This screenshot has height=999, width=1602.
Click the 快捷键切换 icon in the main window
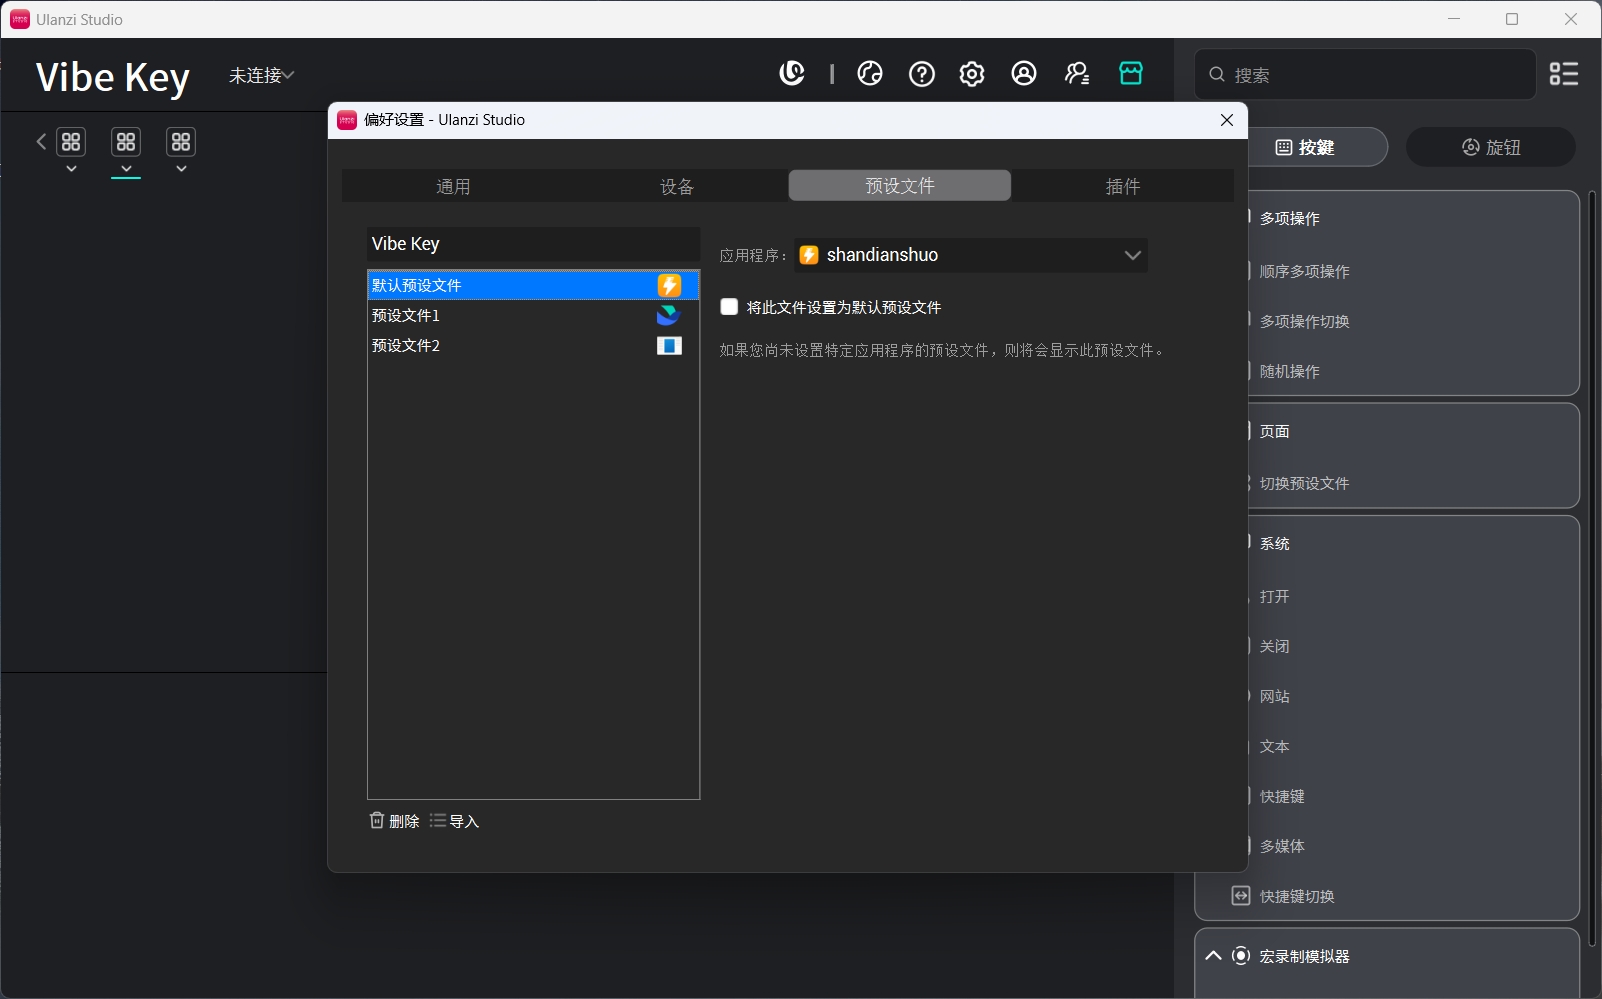click(1241, 896)
